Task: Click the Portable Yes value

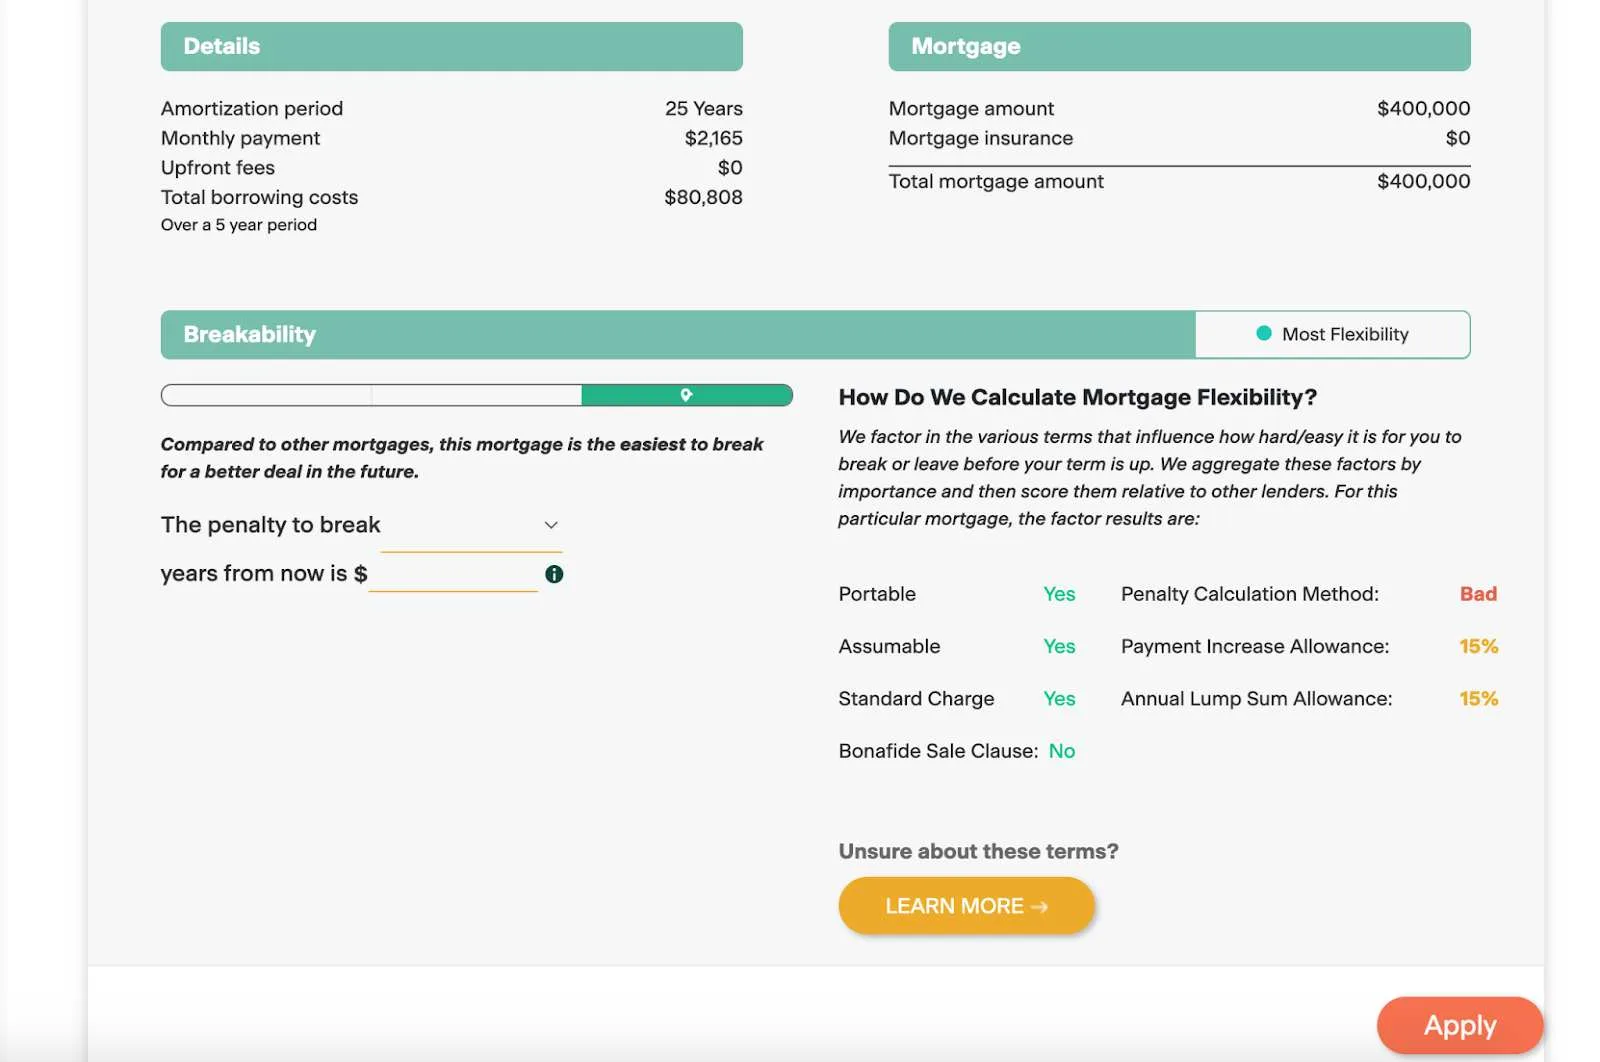Action: click(1059, 594)
